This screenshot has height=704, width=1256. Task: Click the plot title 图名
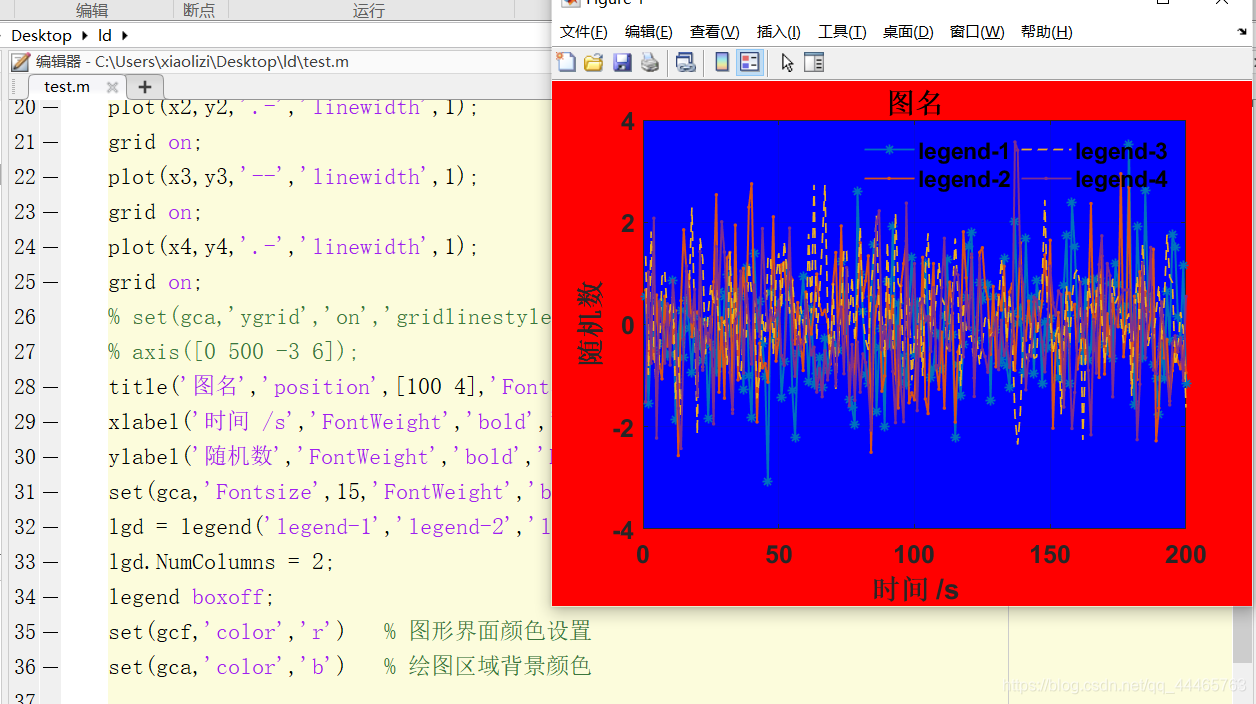pos(915,103)
